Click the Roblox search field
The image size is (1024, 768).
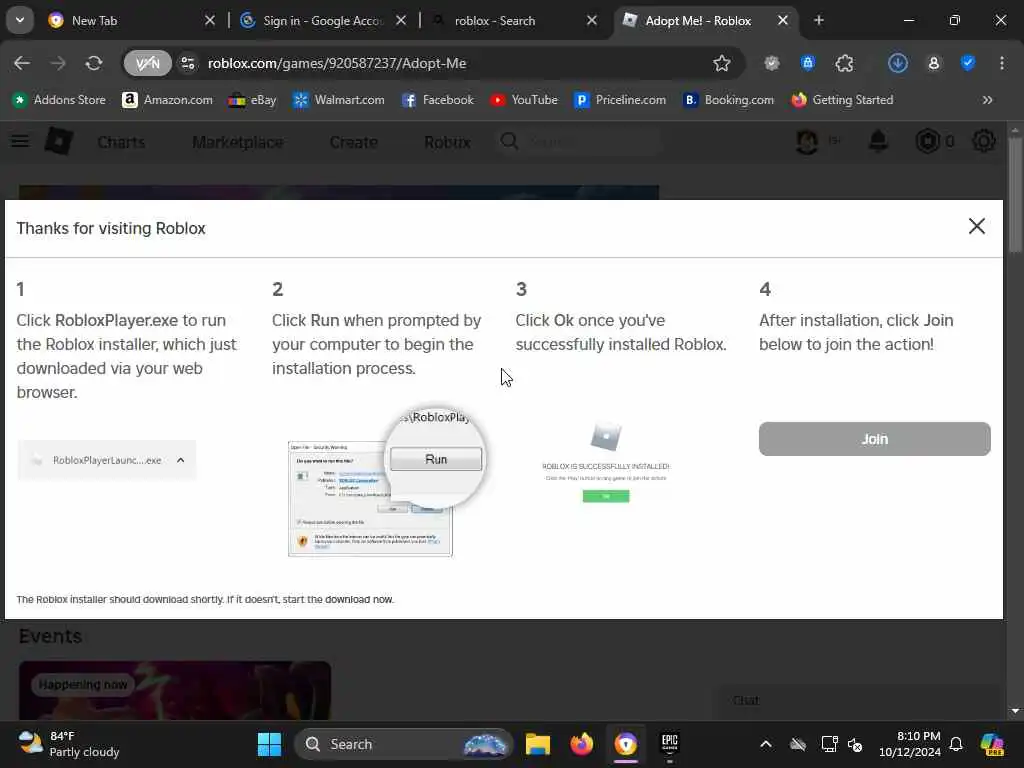[x=581, y=142]
